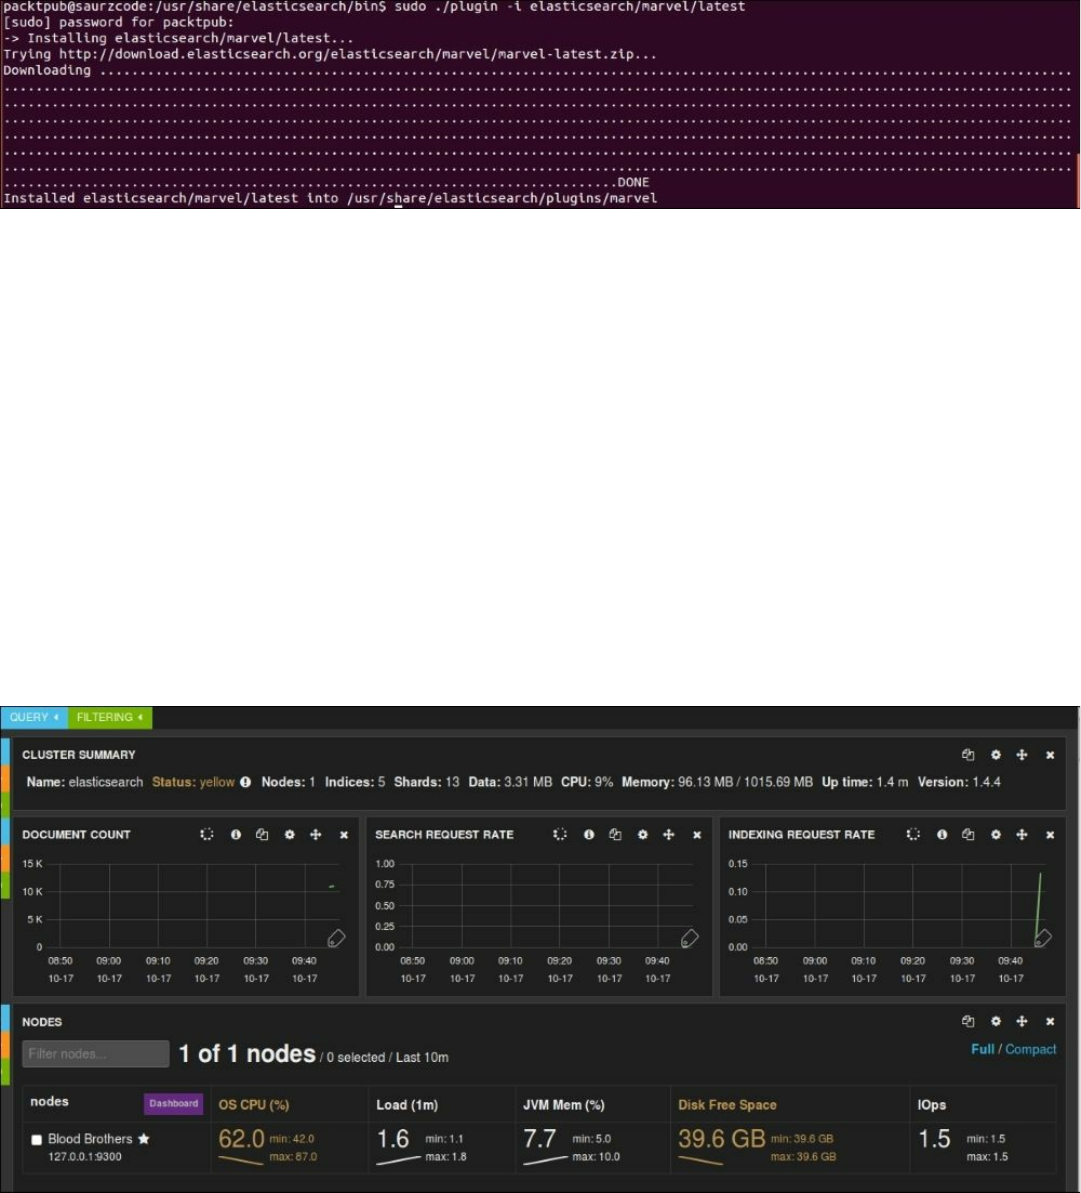Open Indexing Request Rate panel settings
The width and height of the screenshot is (1081, 1193).
tap(996, 835)
